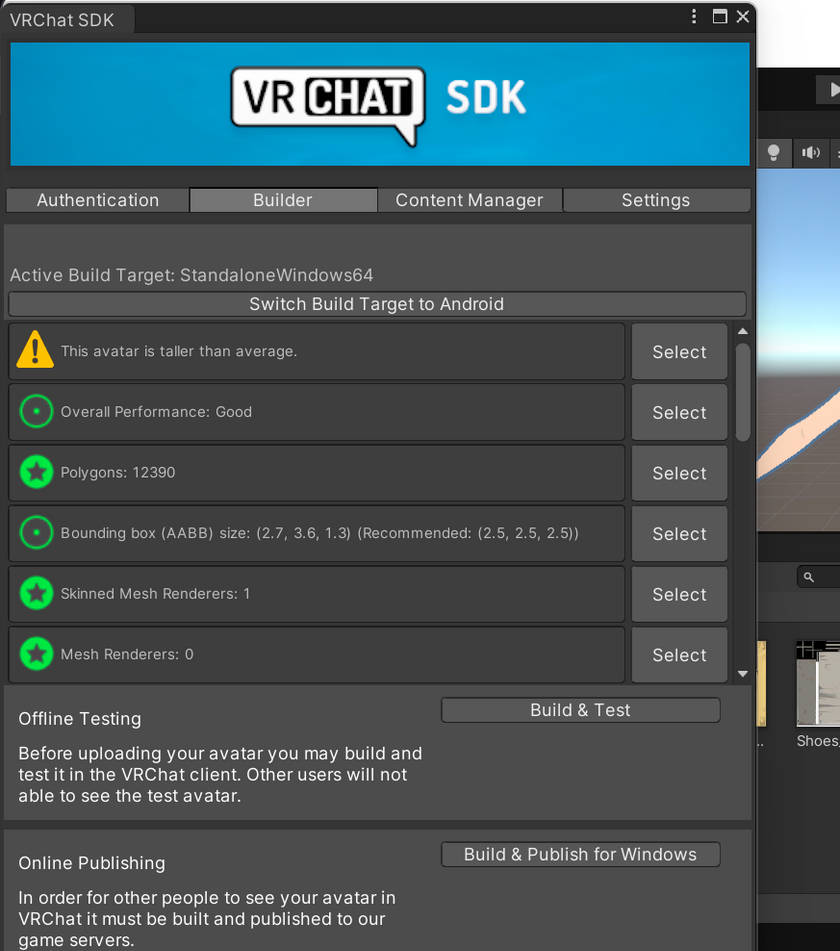Screen dimensions: 840x951
Task: Click the text 'Skinned Mesh Renderers: 1'
Action: pyautogui.click(x=155, y=594)
